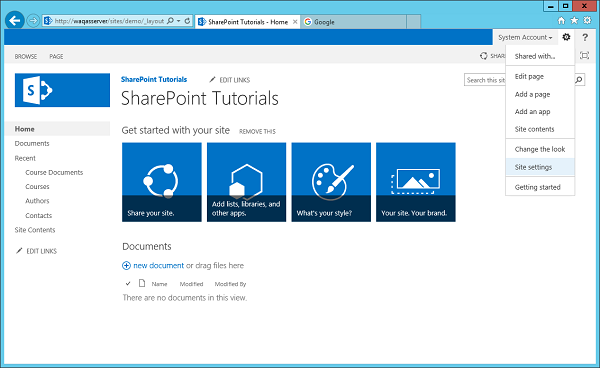Click the document Type column icon
Image resolution: width=600 pixels, height=368 pixels.
[142, 283]
